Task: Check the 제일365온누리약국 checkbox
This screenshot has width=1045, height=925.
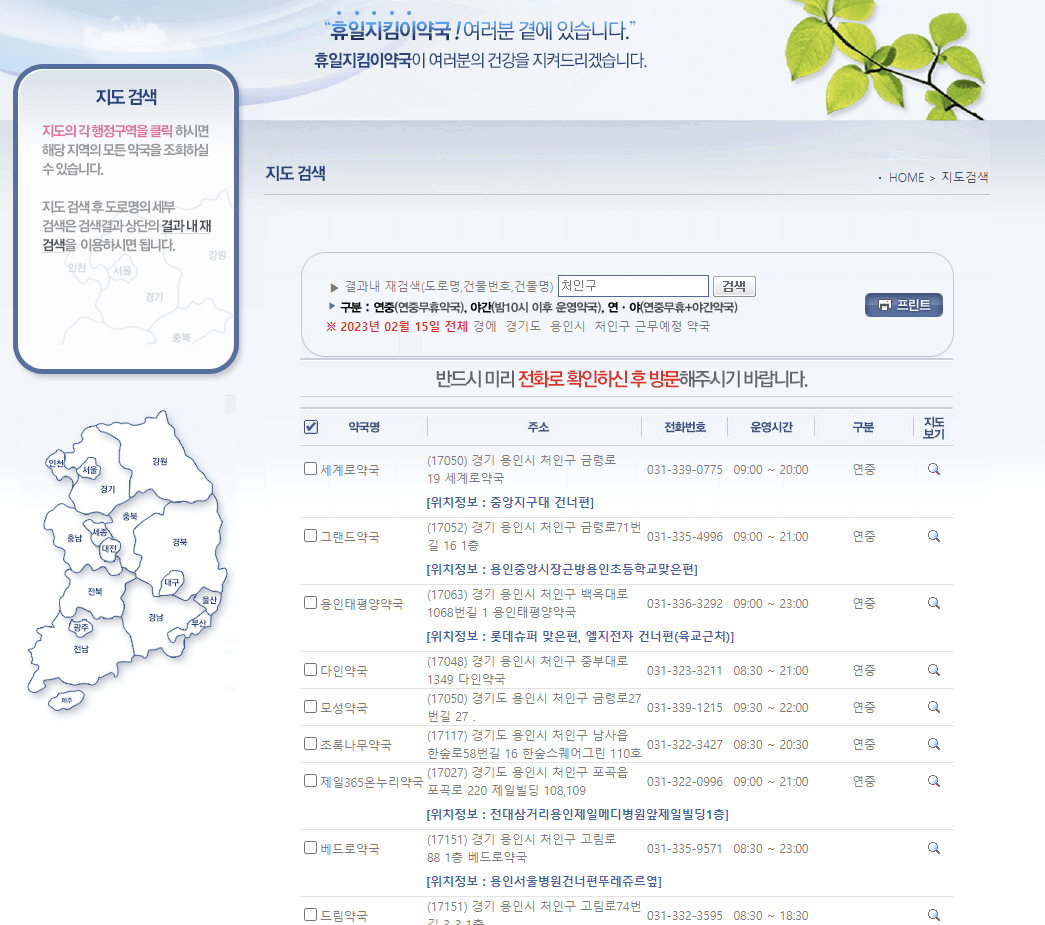Action: click(310, 780)
